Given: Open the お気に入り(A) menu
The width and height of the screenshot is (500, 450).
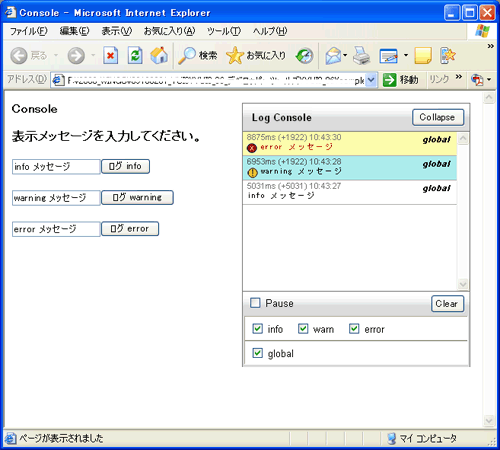Looking at the screenshot, I should point(169,31).
